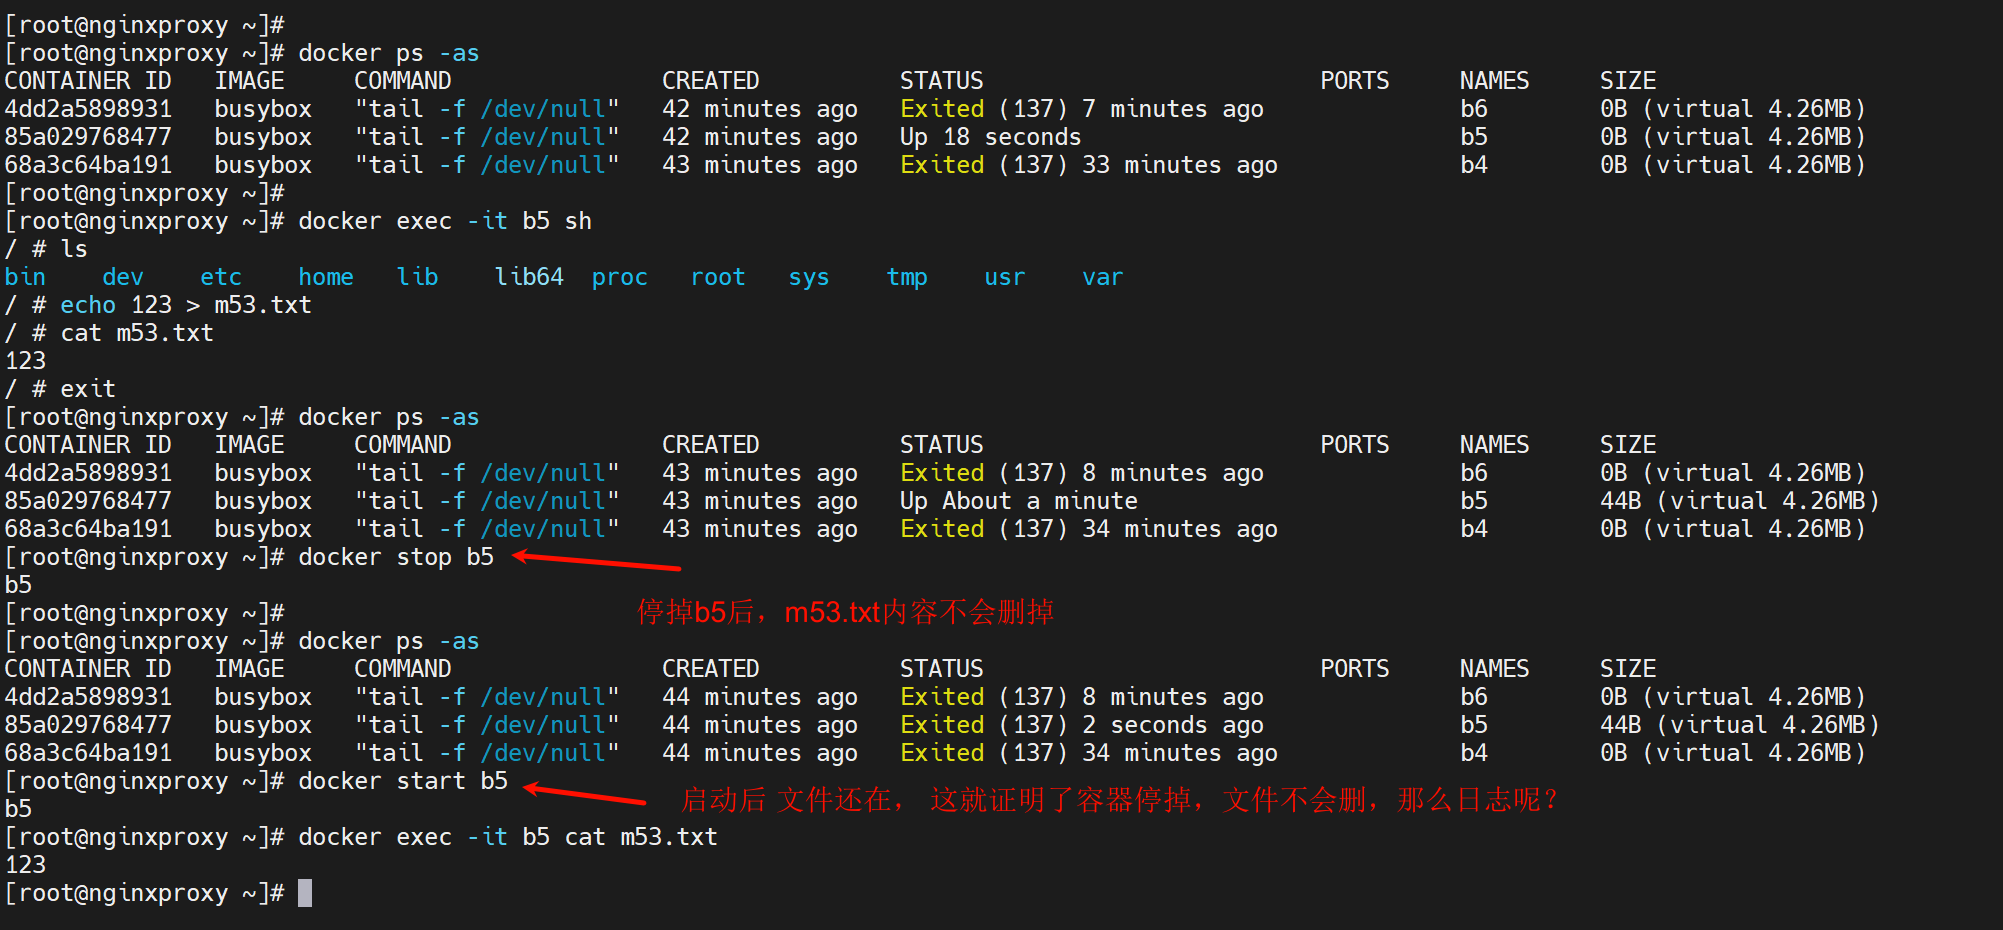This screenshot has width=2003, height=930.
Task: Click the 'Exited (137) 2 seconds ago' status
Action: [1081, 725]
